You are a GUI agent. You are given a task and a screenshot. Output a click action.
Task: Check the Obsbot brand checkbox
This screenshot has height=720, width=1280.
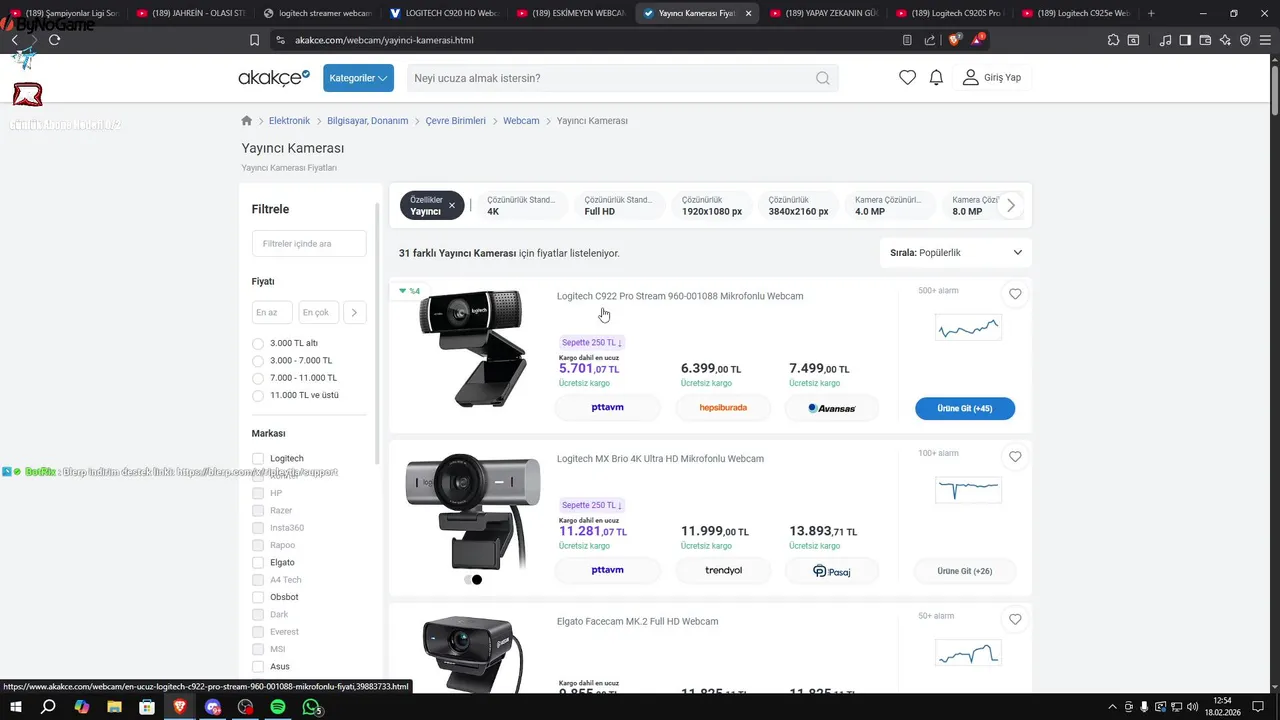coord(258,597)
